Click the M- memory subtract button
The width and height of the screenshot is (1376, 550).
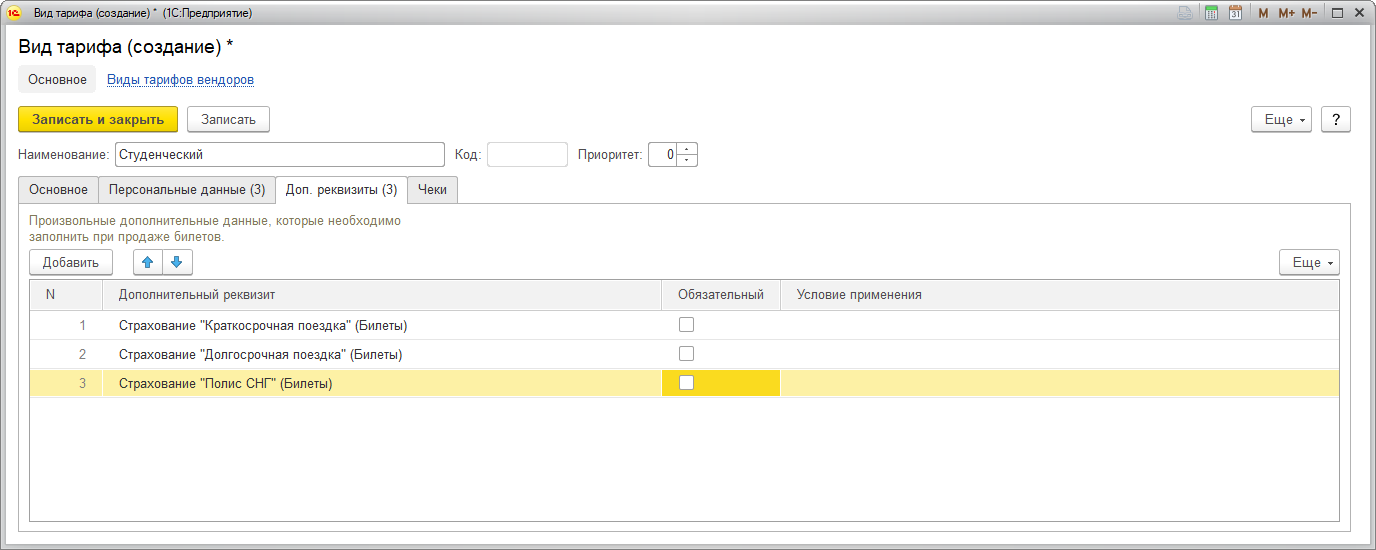coord(1309,13)
